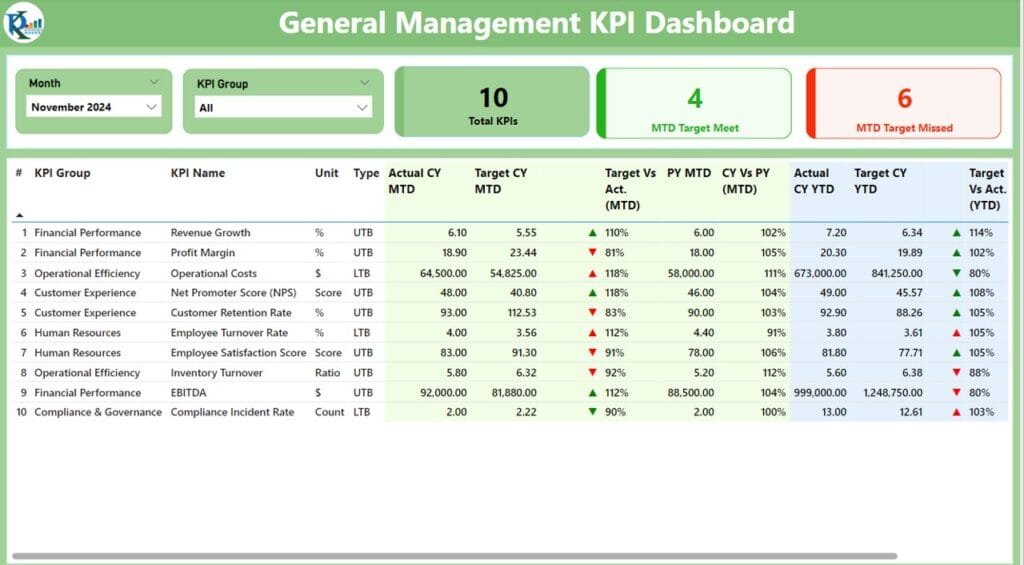Viewport: 1024px width, 565px height.
Task: Click the 841,250.00 Target CY YTD value
Action: [897, 273]
